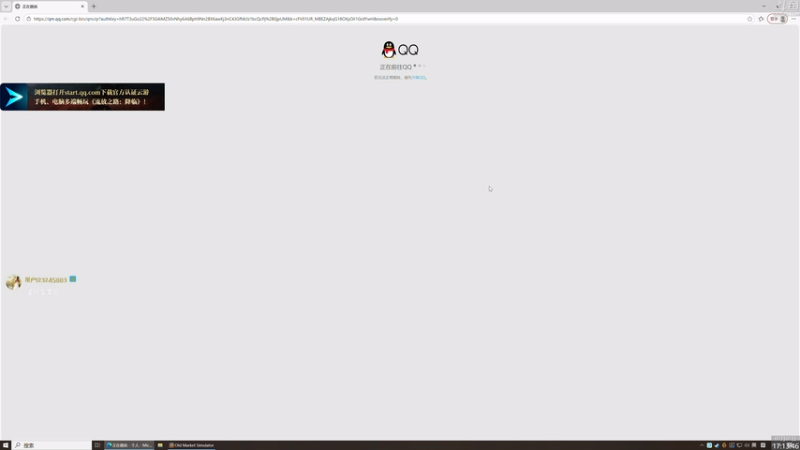The width and height of the screenshot is (800, 450).
Task: Open a new browser tab
Action: tap(94, 6)
